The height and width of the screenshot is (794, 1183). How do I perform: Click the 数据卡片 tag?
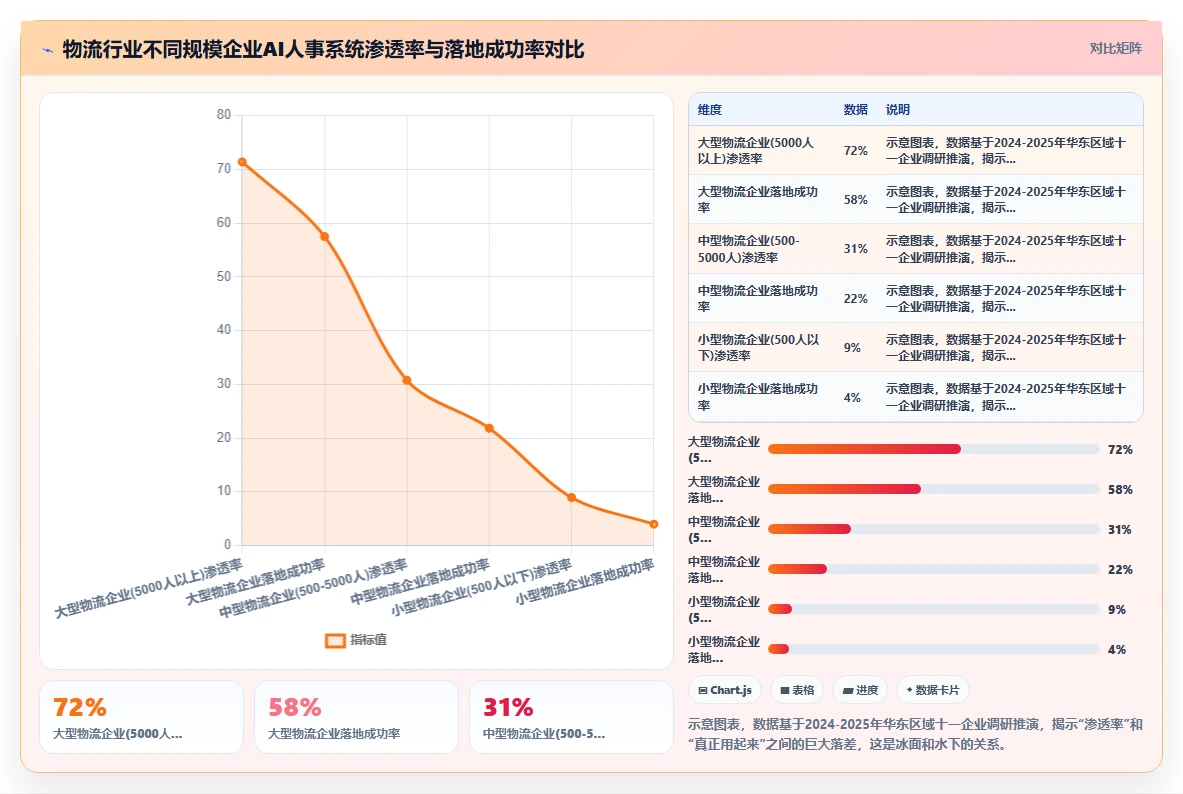pyautogui.click(x=933, y=690)
